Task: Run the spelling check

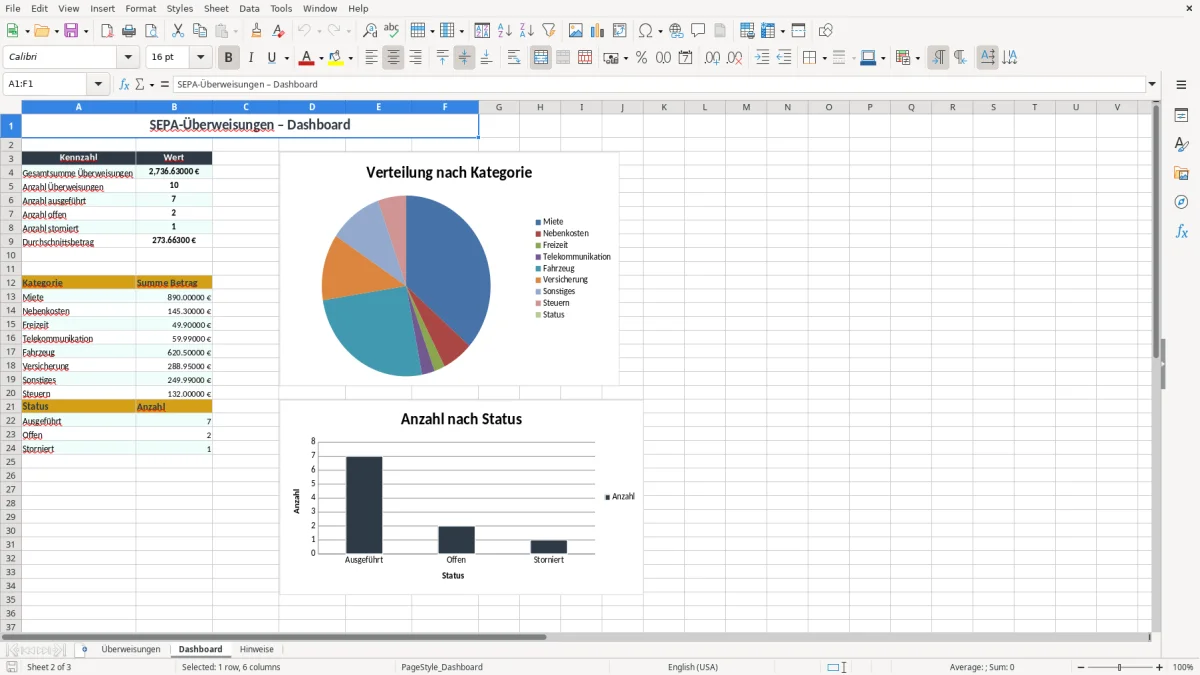Action: pyautogui.click(x=392, y=31)
